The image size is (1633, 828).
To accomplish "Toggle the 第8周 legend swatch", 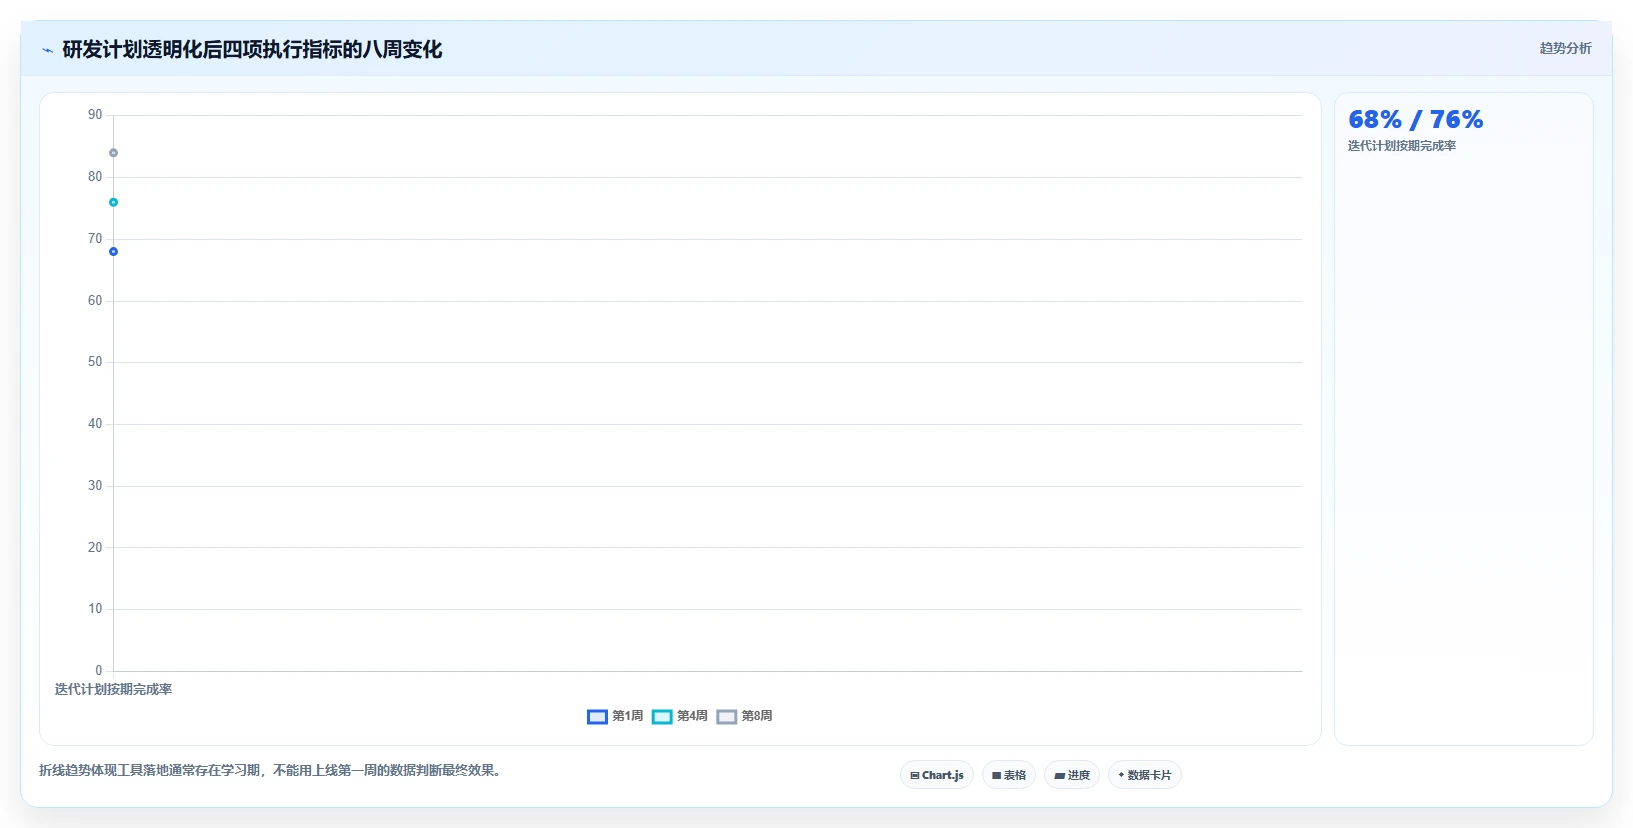I will (727, 717).
